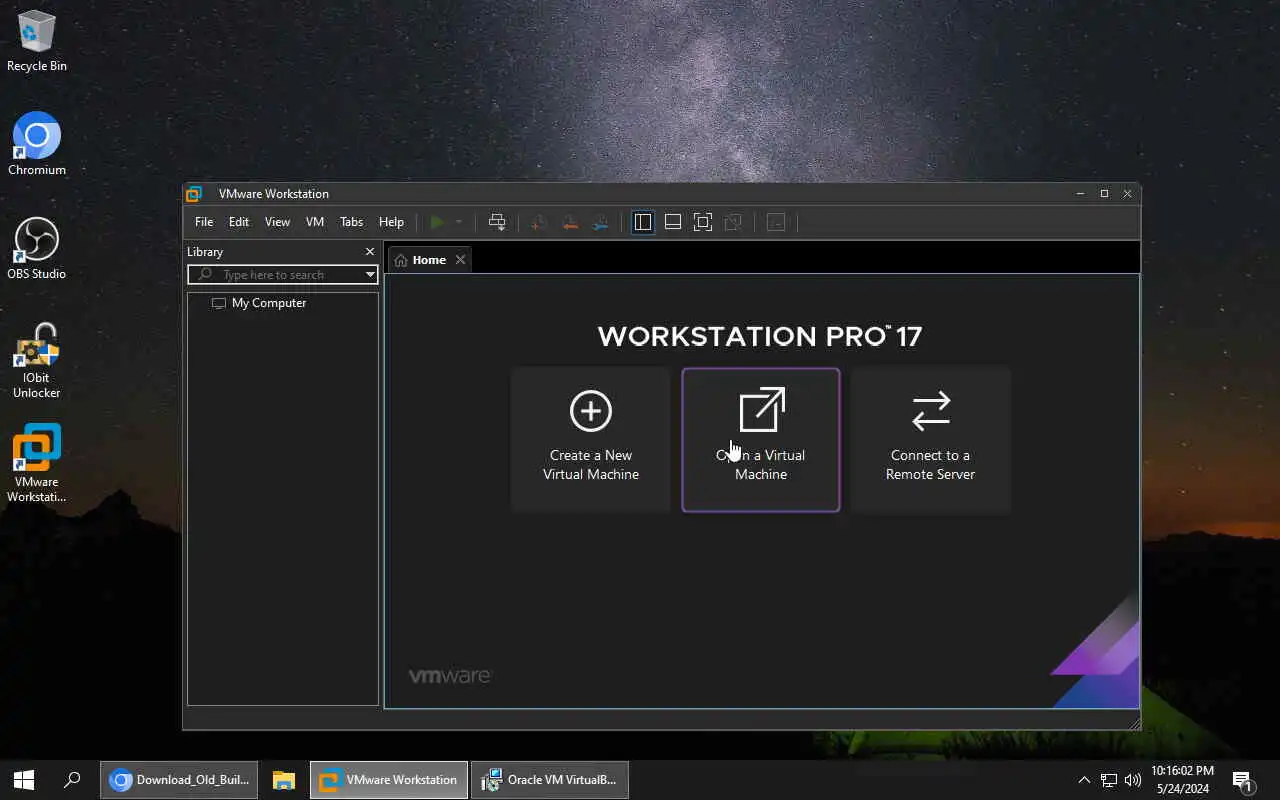1280x800 pixels.
Task: Maximize the VMware Workstation window
Action: coord(1104,194)
